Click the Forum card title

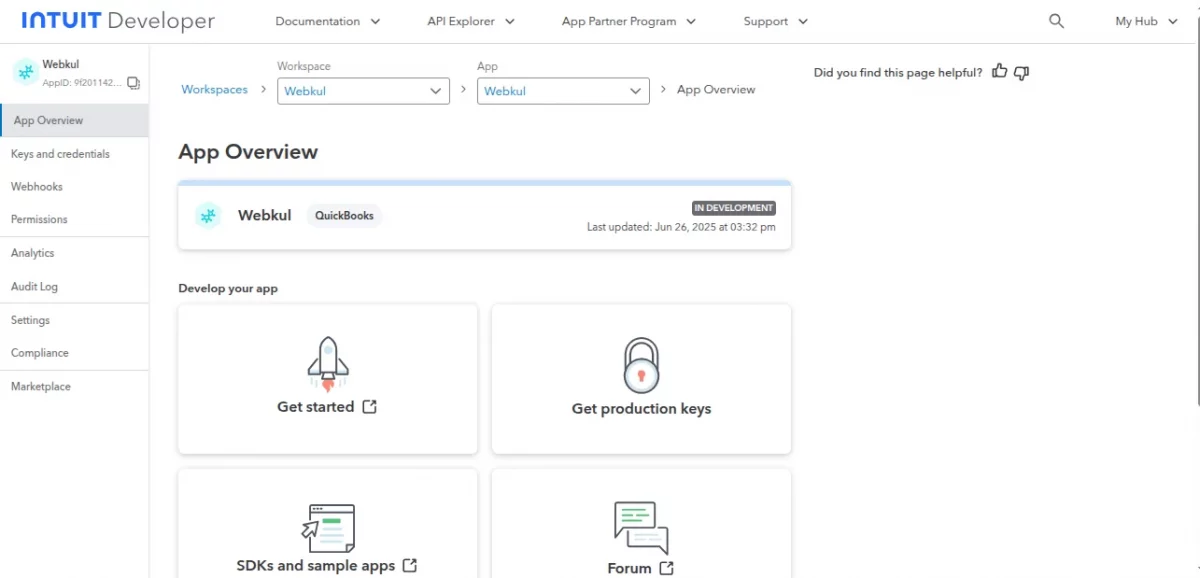[629, 568]
